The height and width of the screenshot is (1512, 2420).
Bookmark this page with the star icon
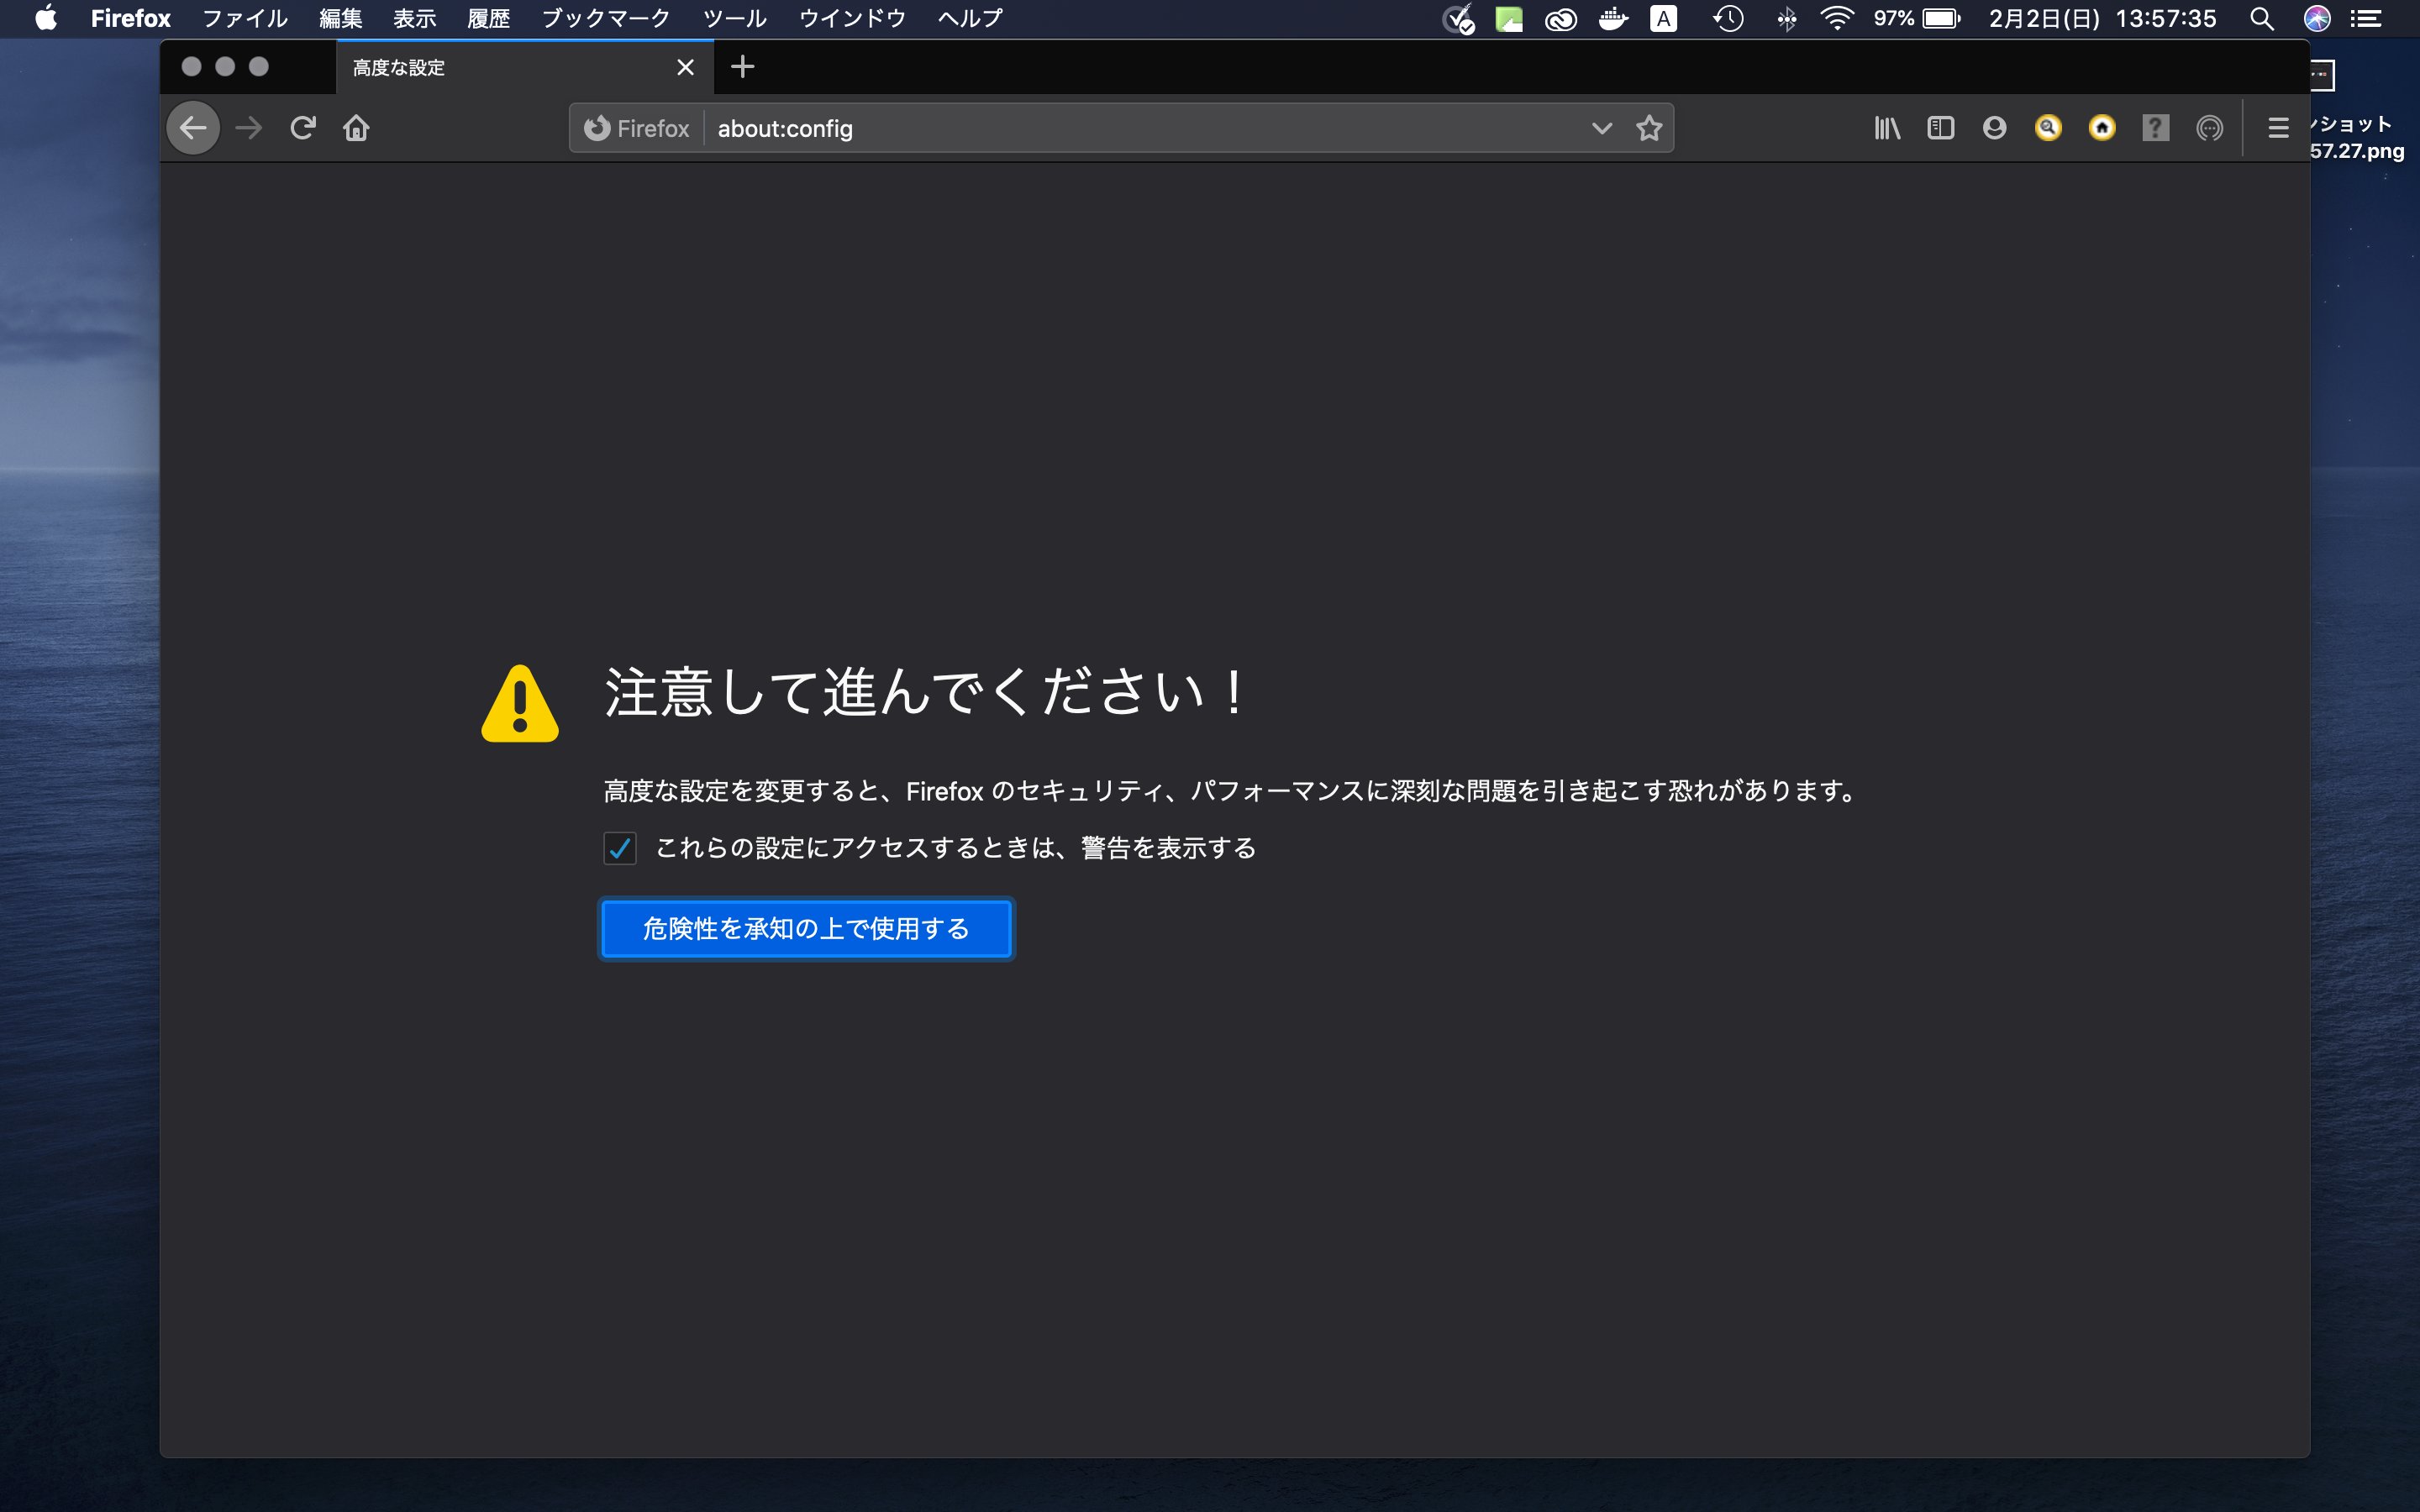click(1649, 128)
